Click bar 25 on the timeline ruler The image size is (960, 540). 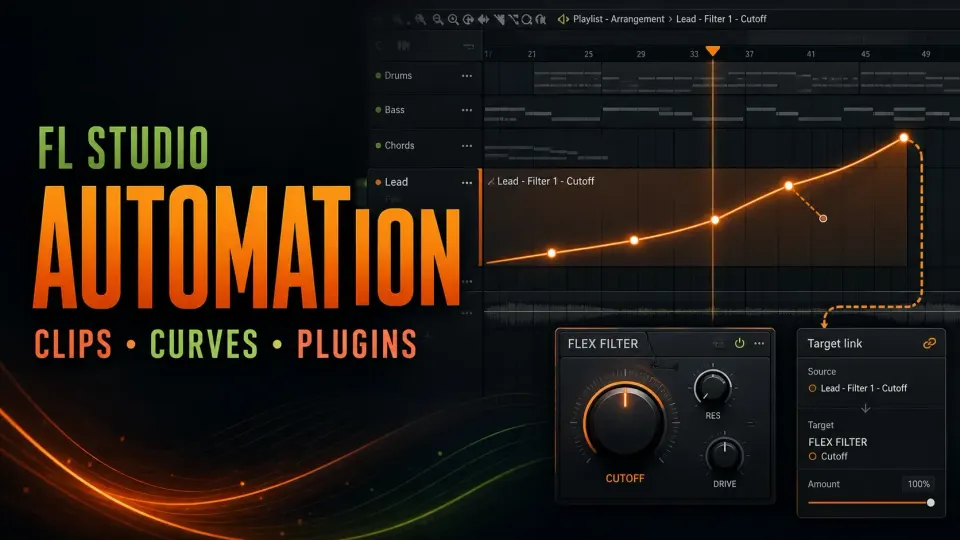tap(588, 54)
